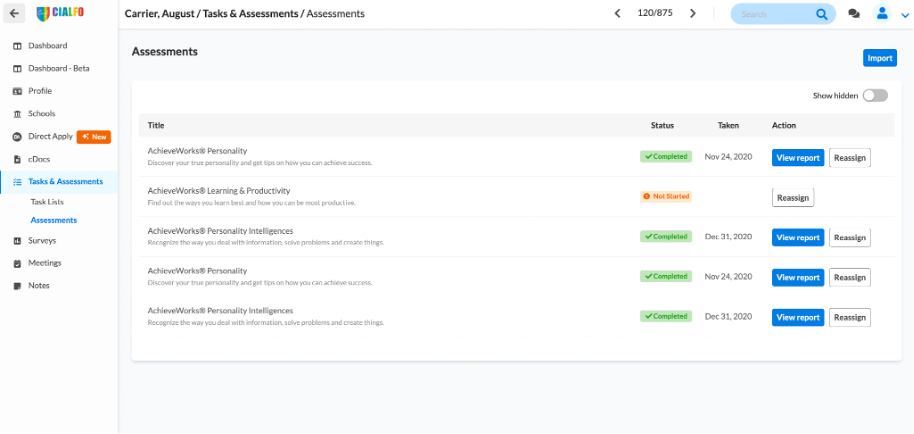This screenshot has height=434, width=914.
Task: Reassign the first Personality Intelligences assessment
Action: click(x=850, y=238)
